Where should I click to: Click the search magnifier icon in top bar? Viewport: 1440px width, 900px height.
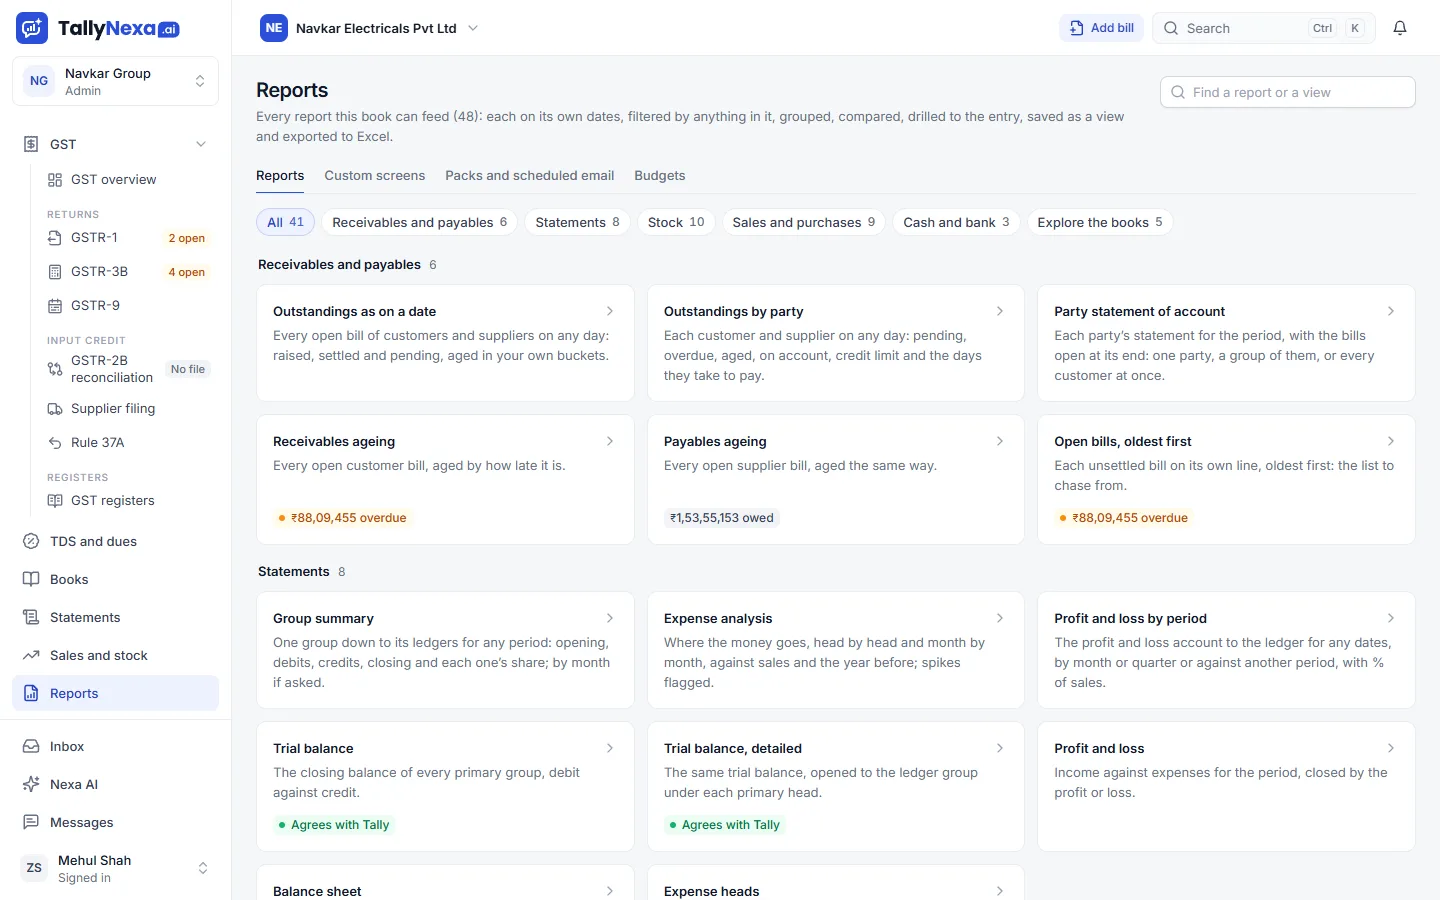[1171, 28]
